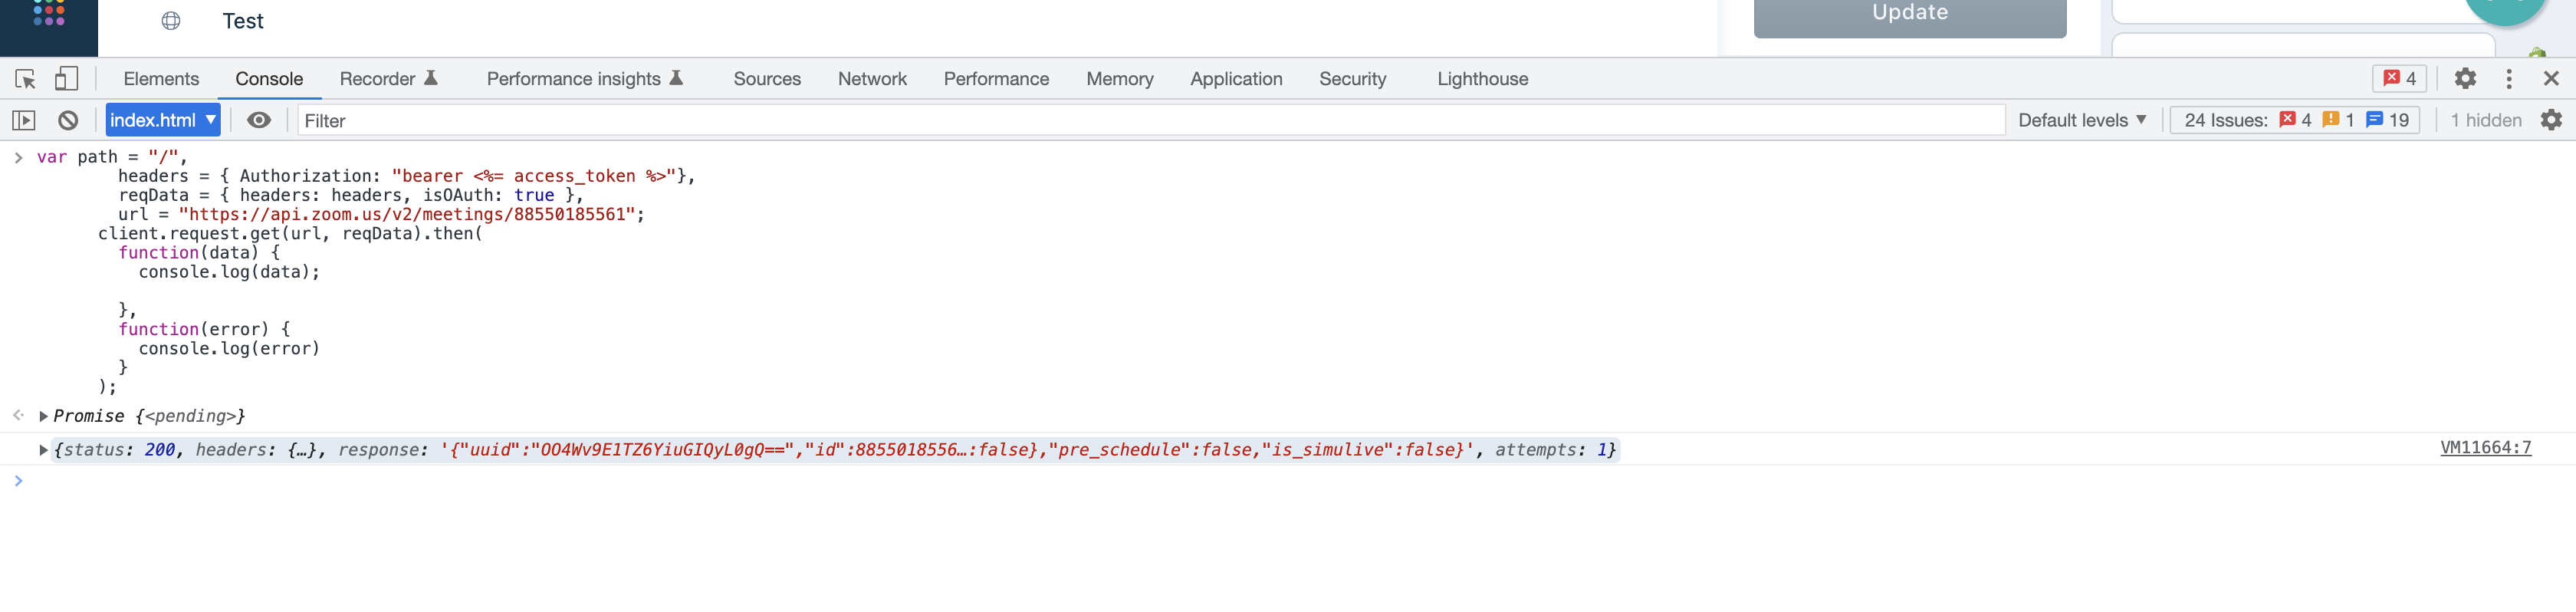Open console settings gear next to hidden count
The height and width of the screenshot is (612, 2576).
pos(2551,121)
